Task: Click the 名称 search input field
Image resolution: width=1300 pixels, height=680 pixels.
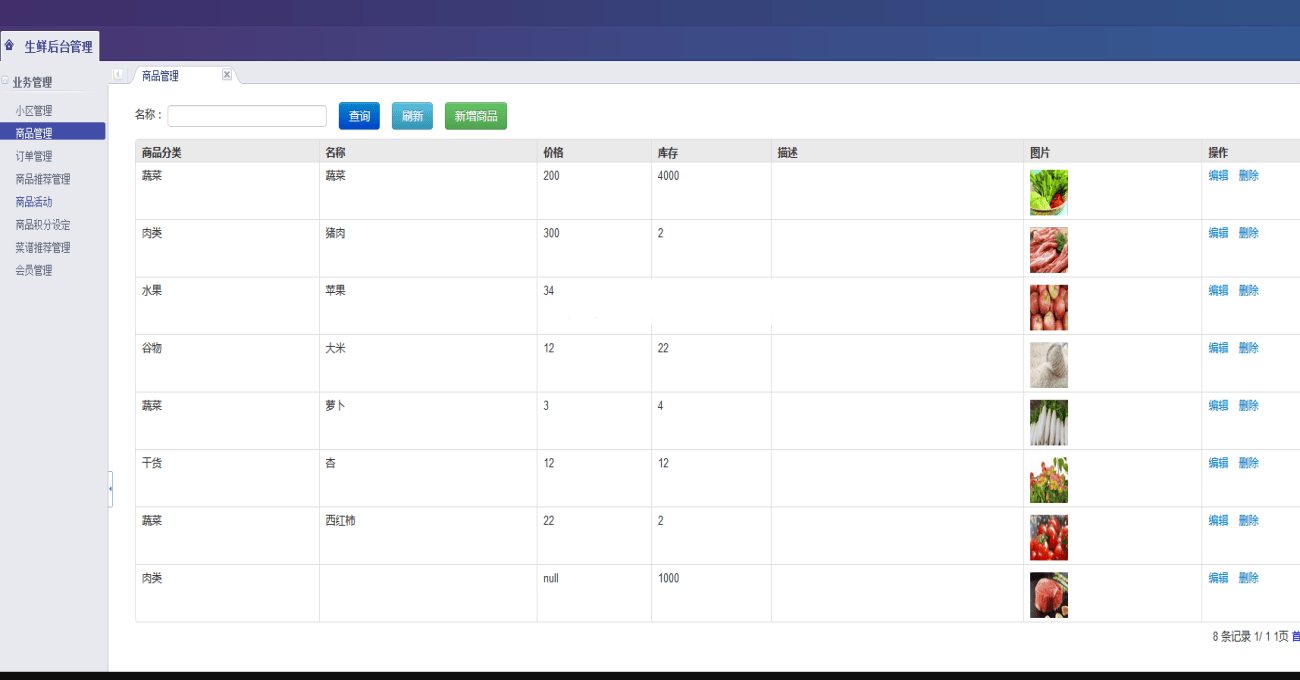Action: tap(246, 115)
